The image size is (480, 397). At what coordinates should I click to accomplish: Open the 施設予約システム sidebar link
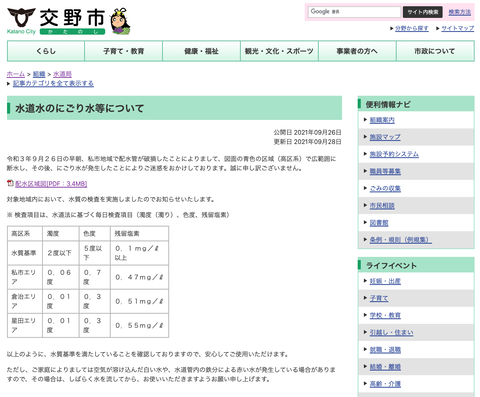point(394,154)
